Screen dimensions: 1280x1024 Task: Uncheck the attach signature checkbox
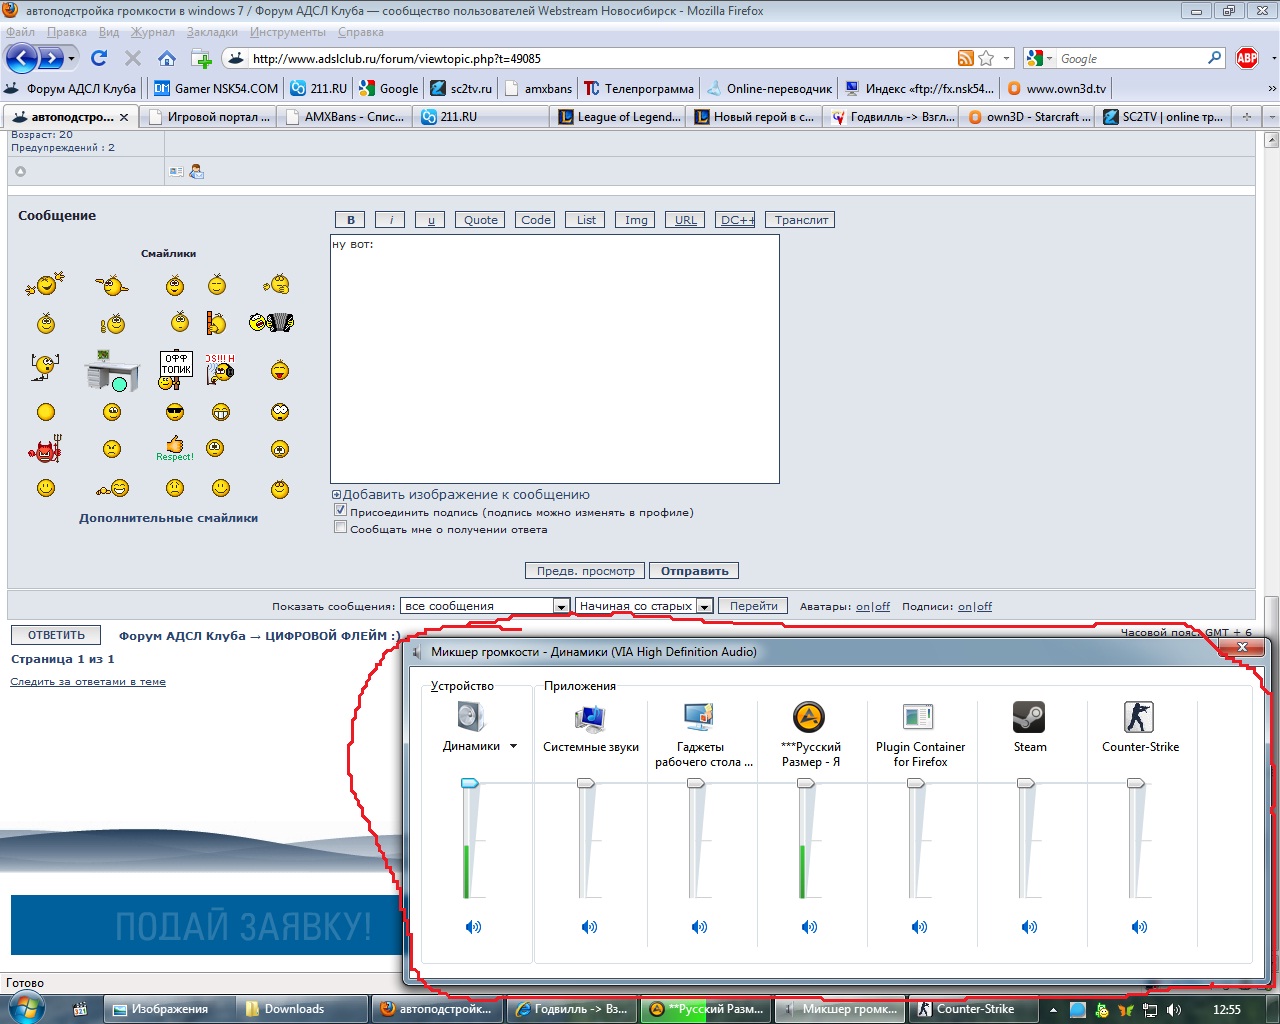(340, 511)
